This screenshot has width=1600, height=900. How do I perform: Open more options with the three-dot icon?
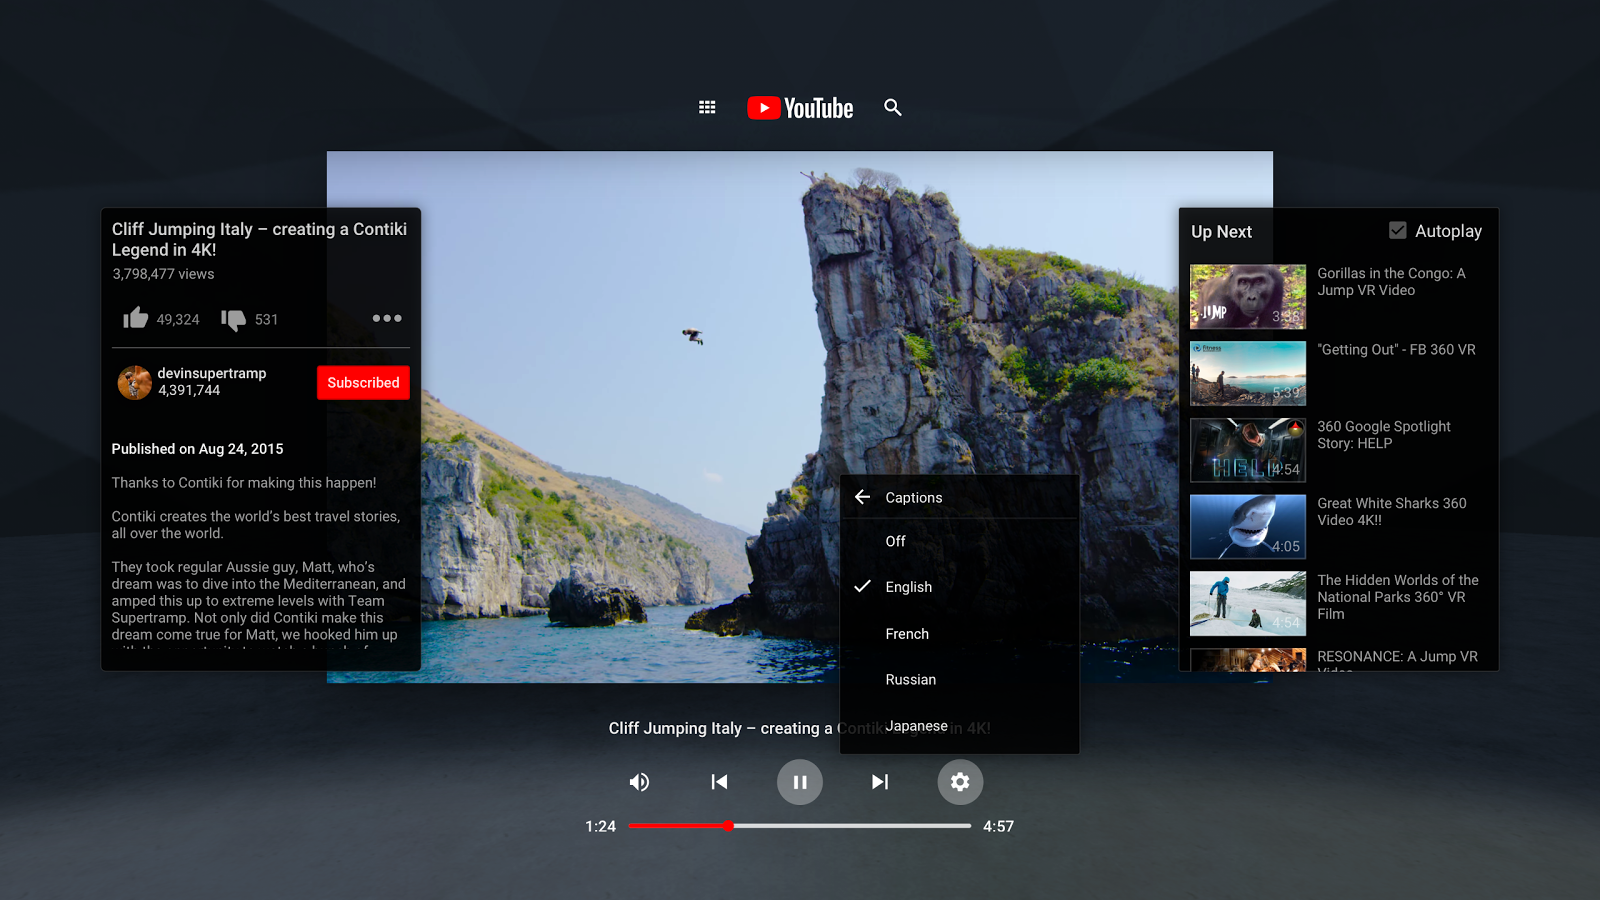(x=386, y=318)
